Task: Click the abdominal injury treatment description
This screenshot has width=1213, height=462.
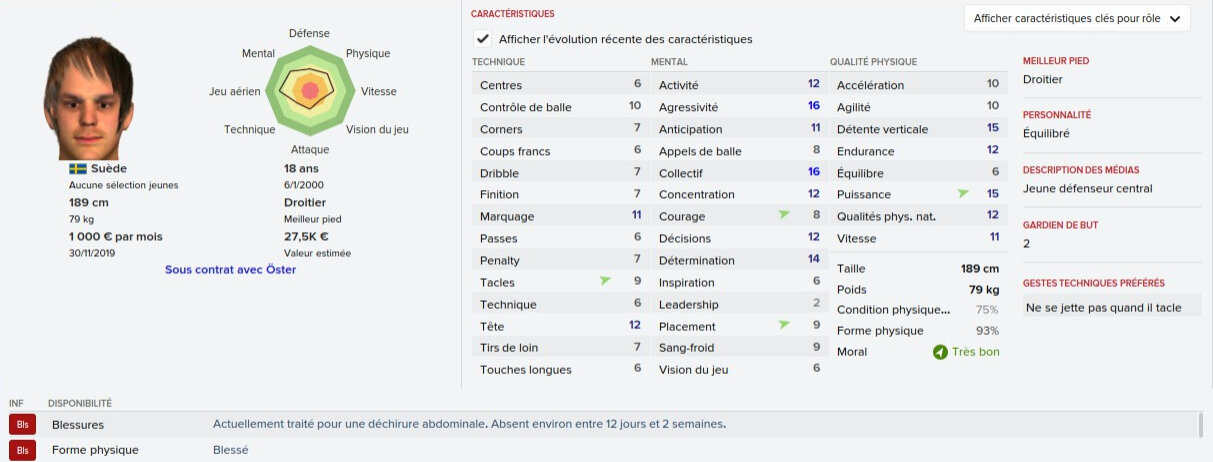Action: pyautogui.click(x=469, y=425)
